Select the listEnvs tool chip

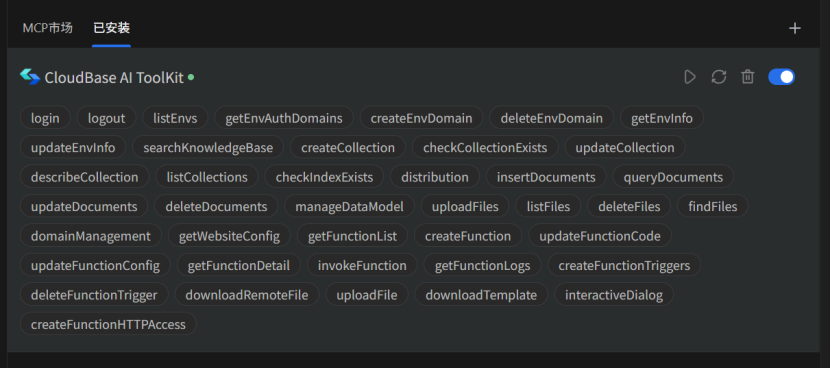tap(175, 118)
